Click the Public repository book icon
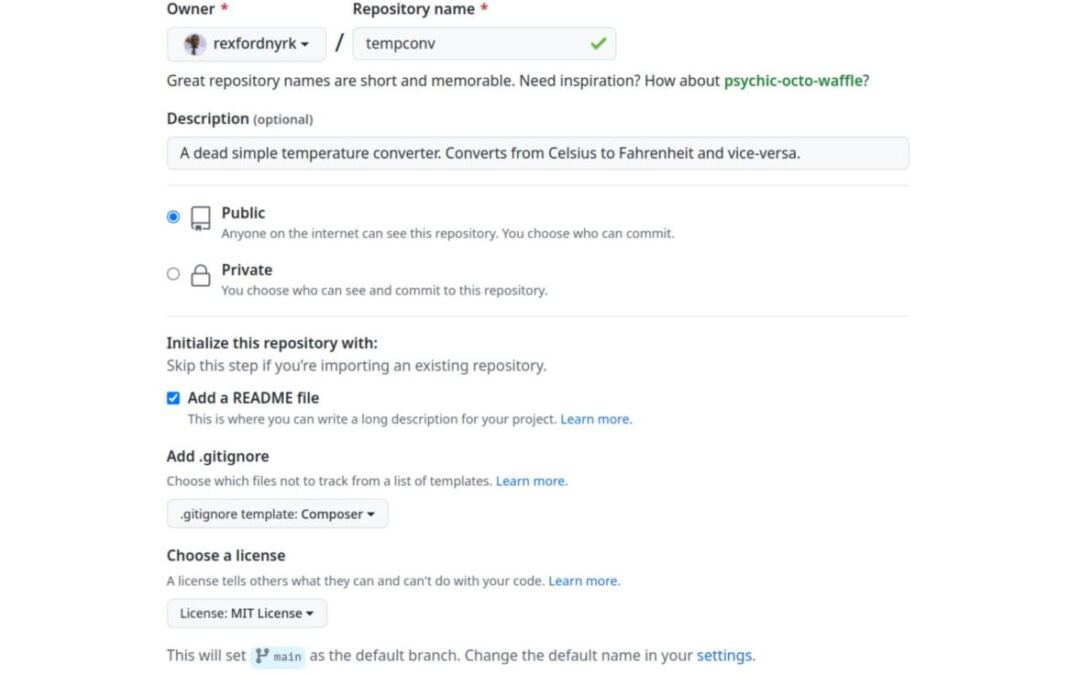This screenshot has height=675, width=1080. [201, 218]
